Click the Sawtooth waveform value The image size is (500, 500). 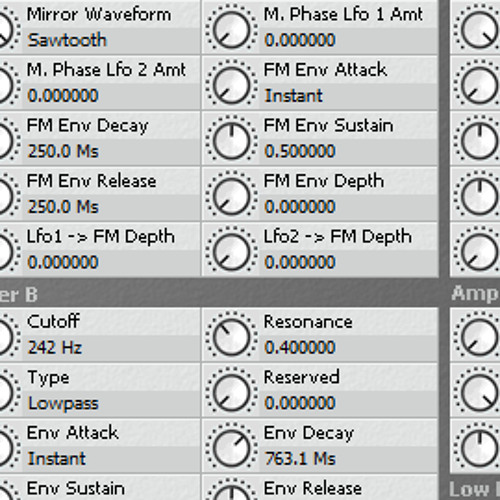click(67, 40)
